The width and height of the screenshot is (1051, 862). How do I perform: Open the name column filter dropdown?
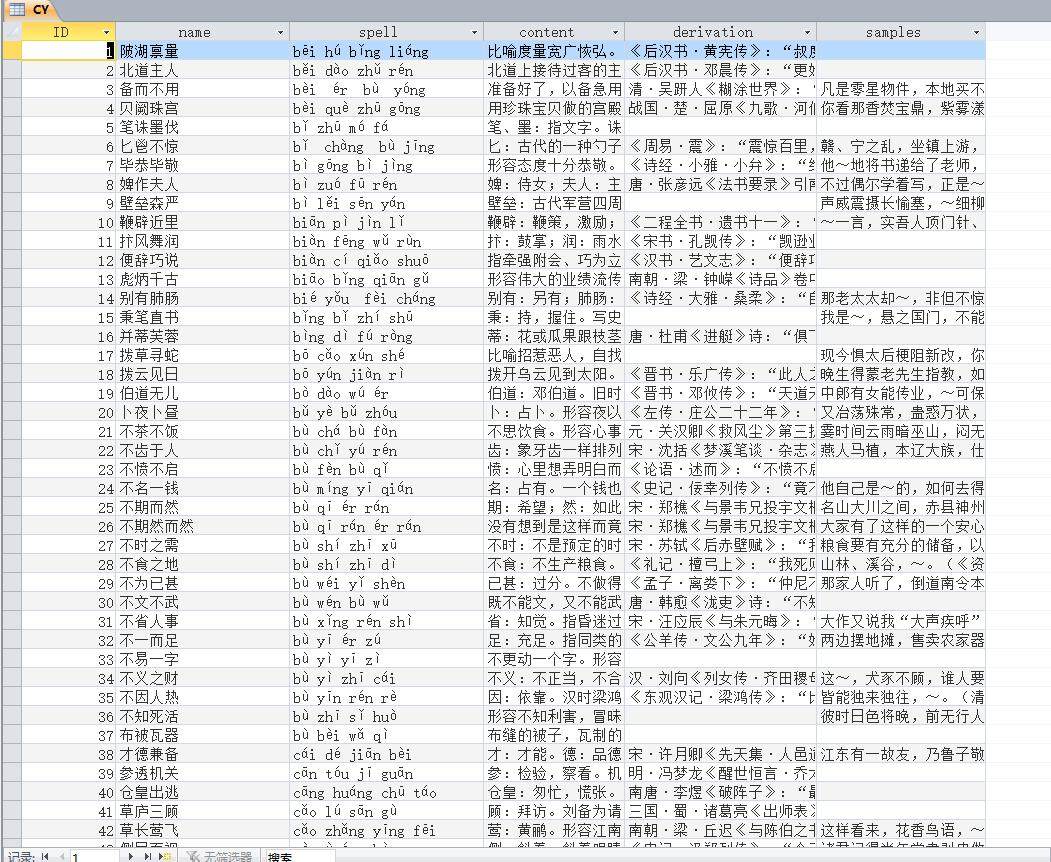280,31
